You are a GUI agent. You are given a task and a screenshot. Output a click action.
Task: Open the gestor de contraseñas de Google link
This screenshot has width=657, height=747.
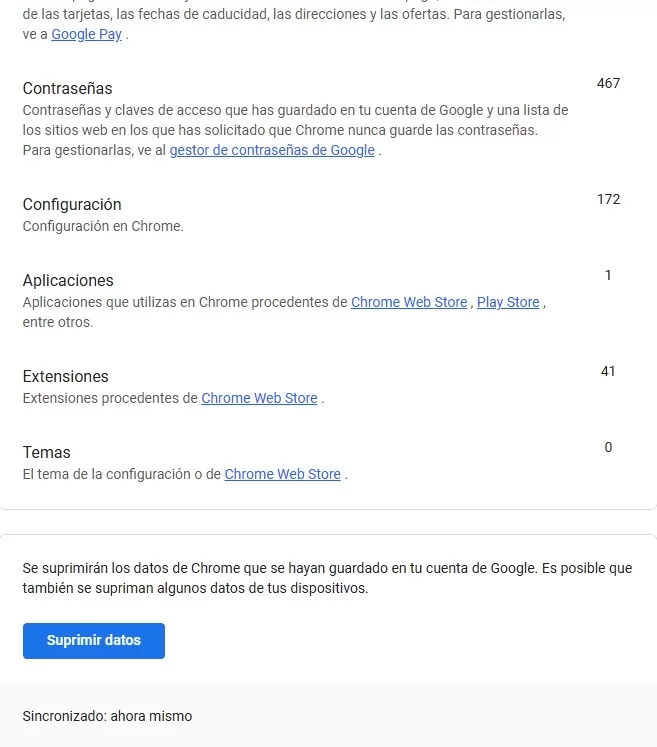pos(272,150)
